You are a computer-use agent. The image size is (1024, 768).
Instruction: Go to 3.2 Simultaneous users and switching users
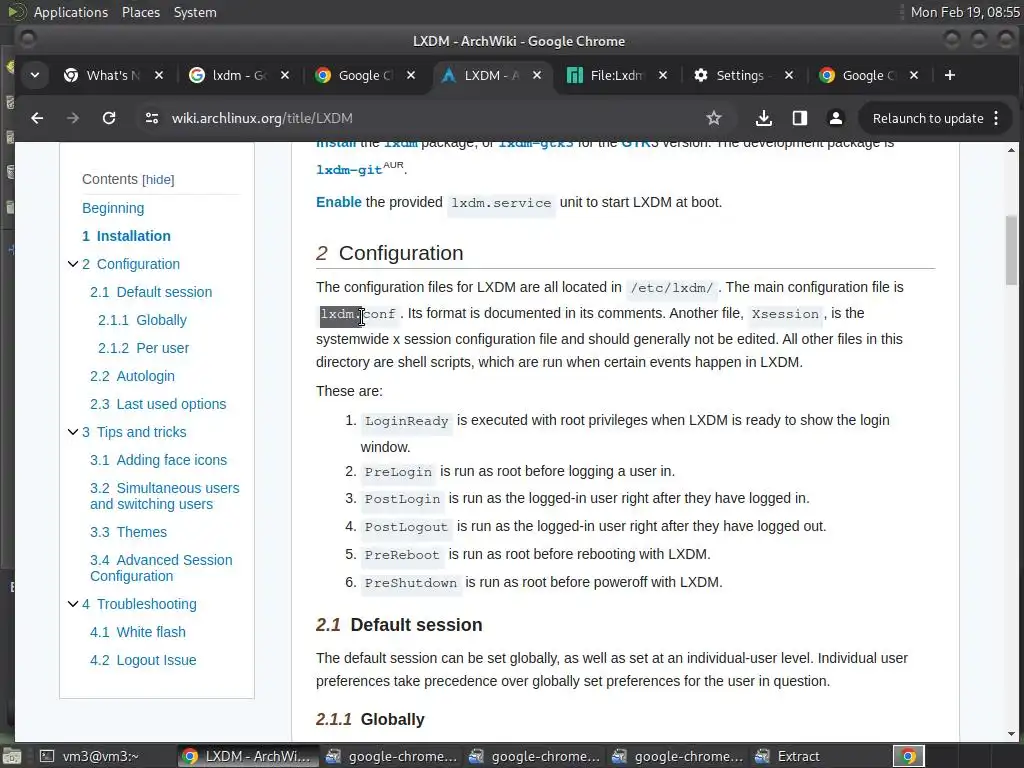click(165, 496)
